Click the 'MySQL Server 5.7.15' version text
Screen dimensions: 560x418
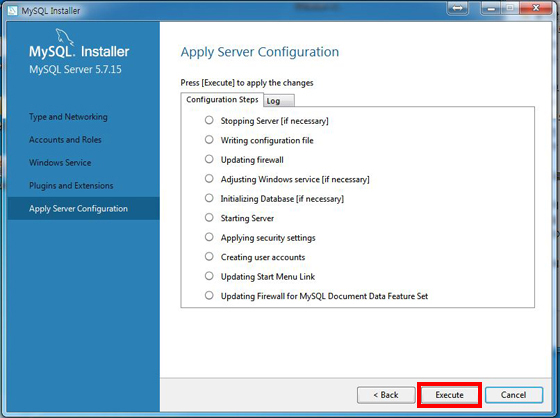tap(75, 69)
